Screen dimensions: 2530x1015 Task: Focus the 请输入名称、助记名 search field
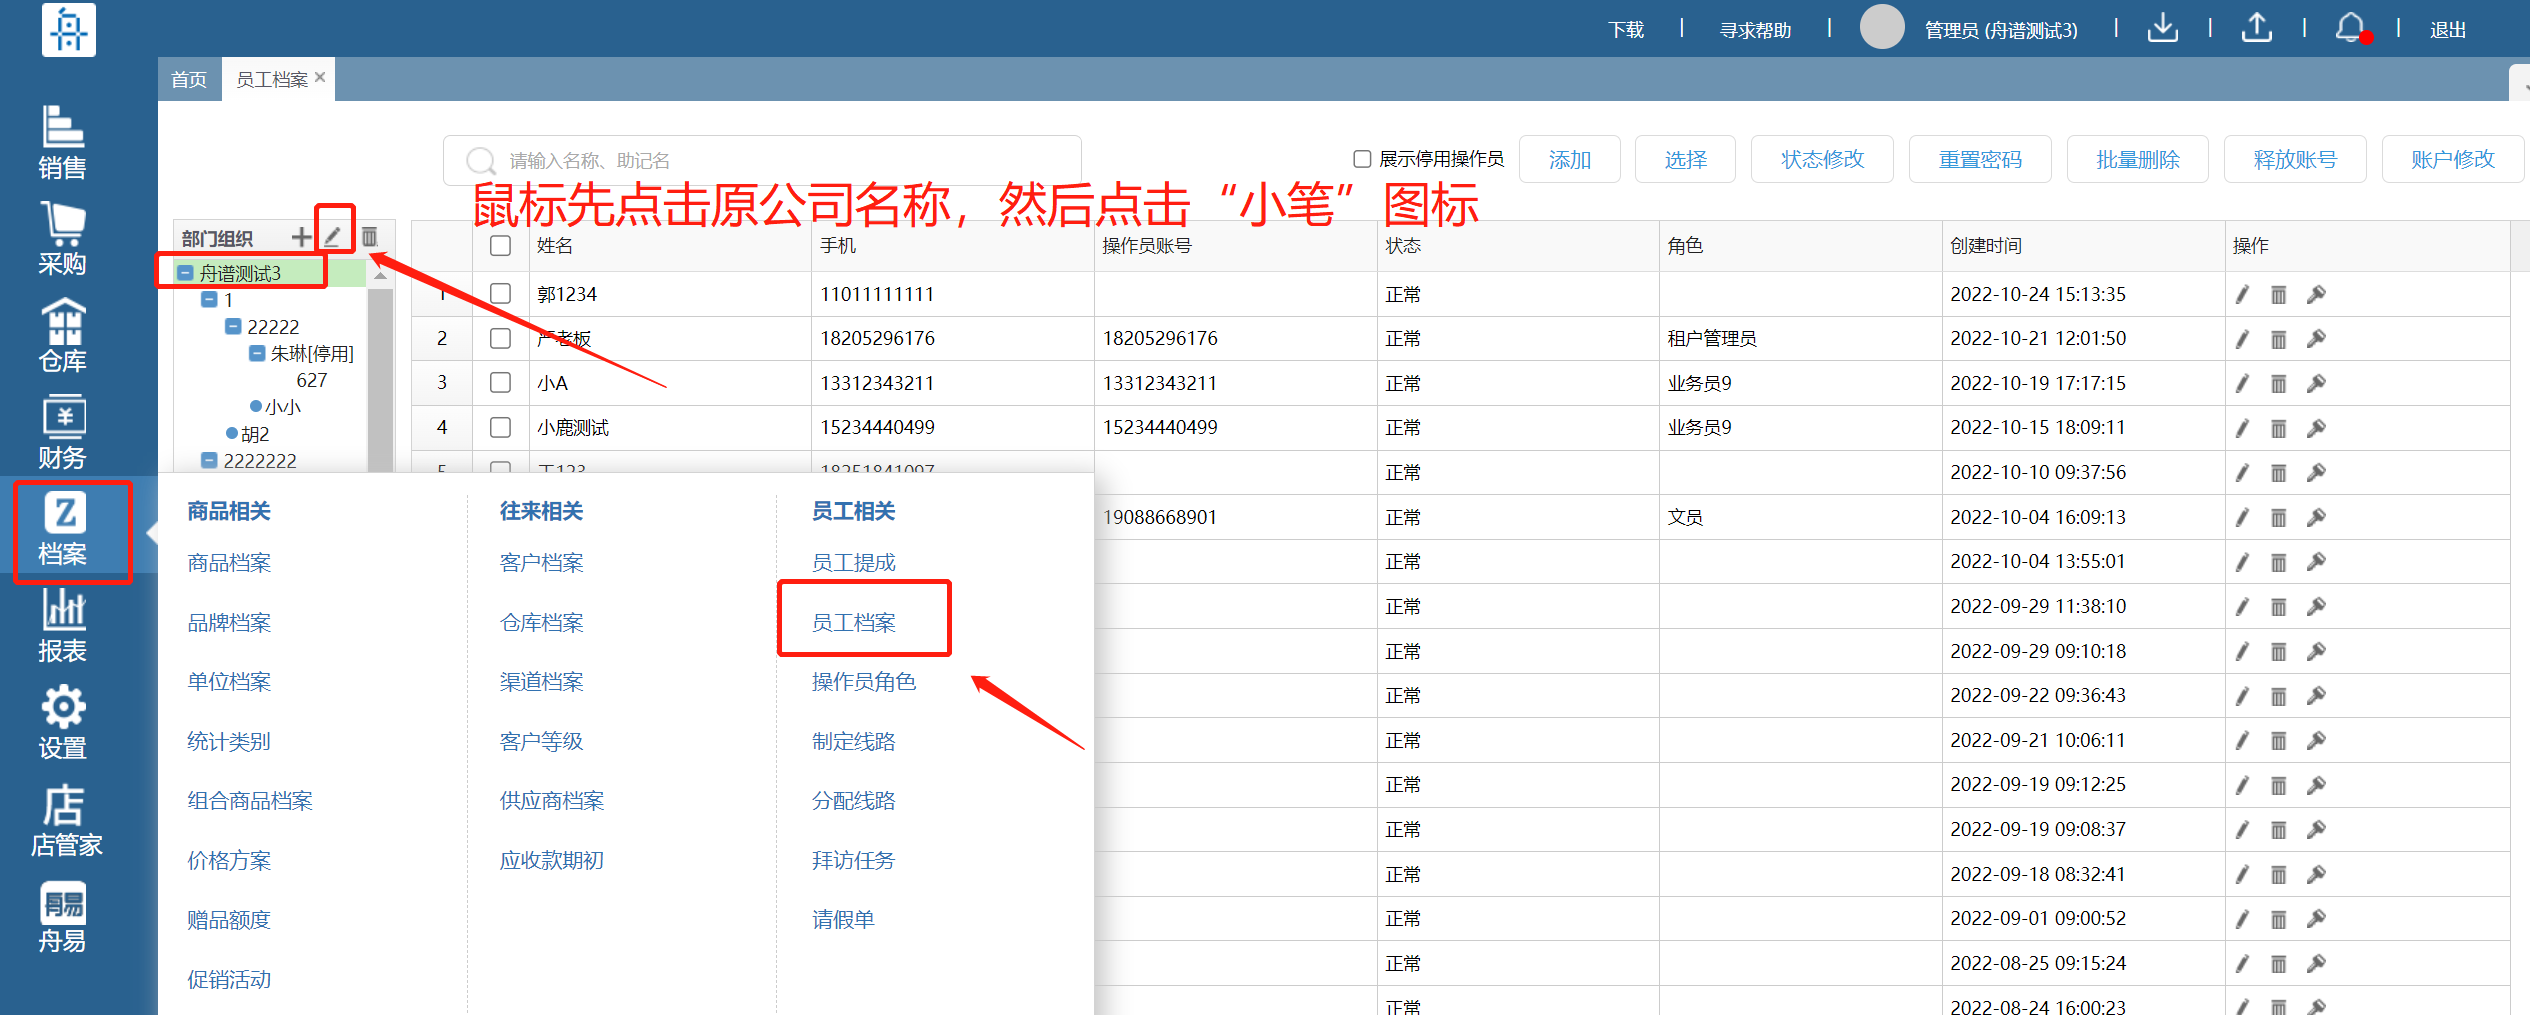tap(762, 160)
